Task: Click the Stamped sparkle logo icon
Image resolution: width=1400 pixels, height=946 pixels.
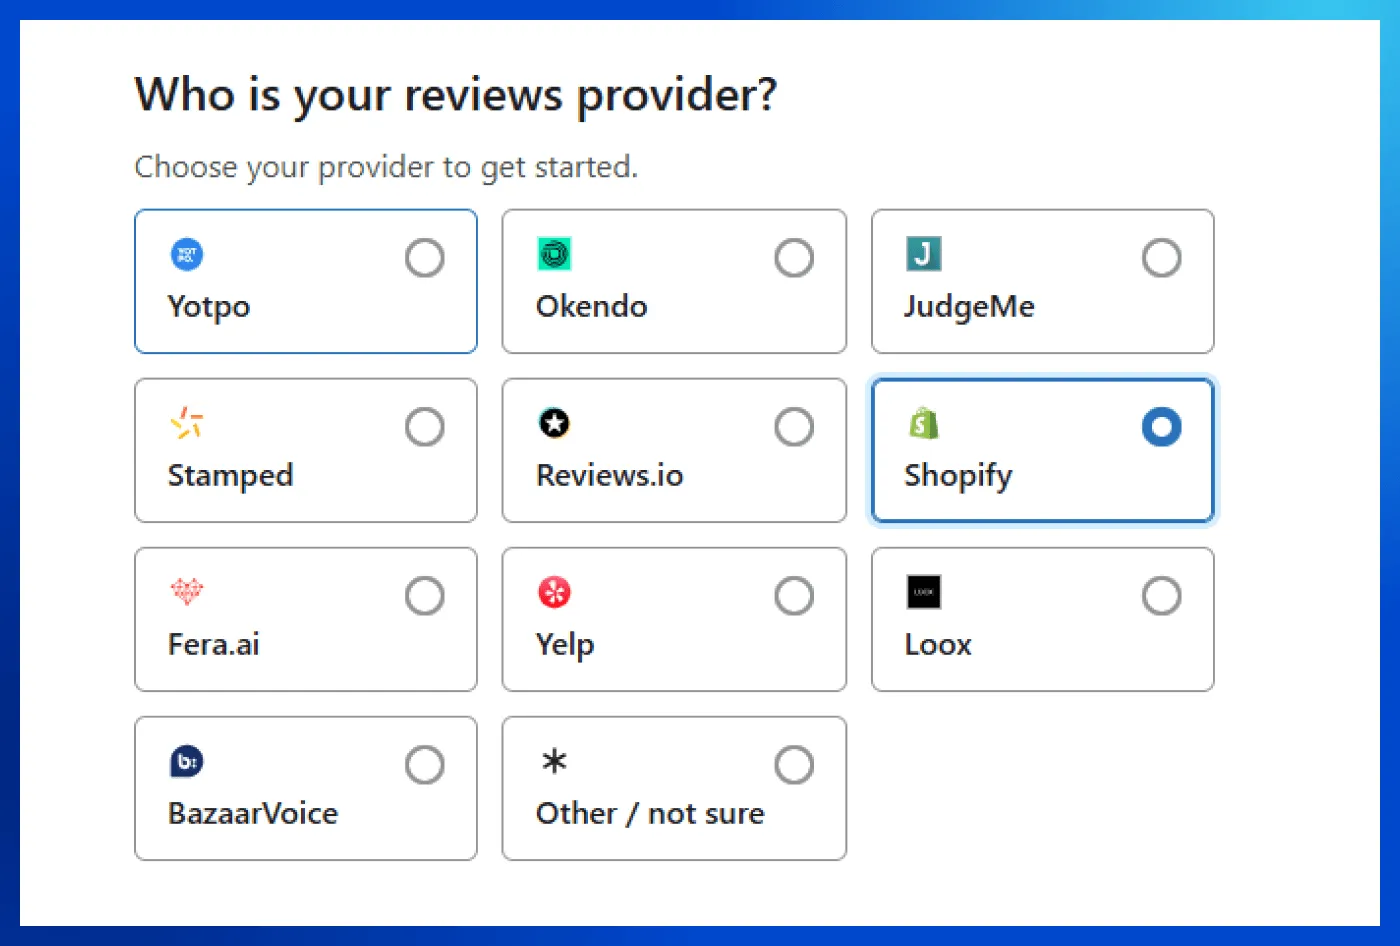Action: [188, 423]
